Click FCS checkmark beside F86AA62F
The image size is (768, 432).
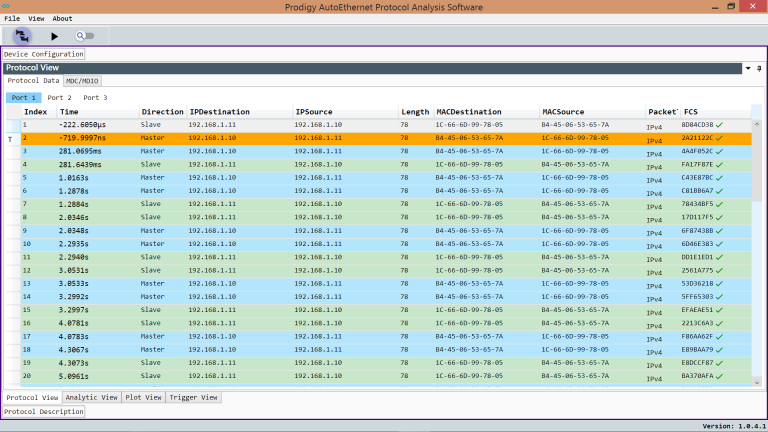pos(720,337)
